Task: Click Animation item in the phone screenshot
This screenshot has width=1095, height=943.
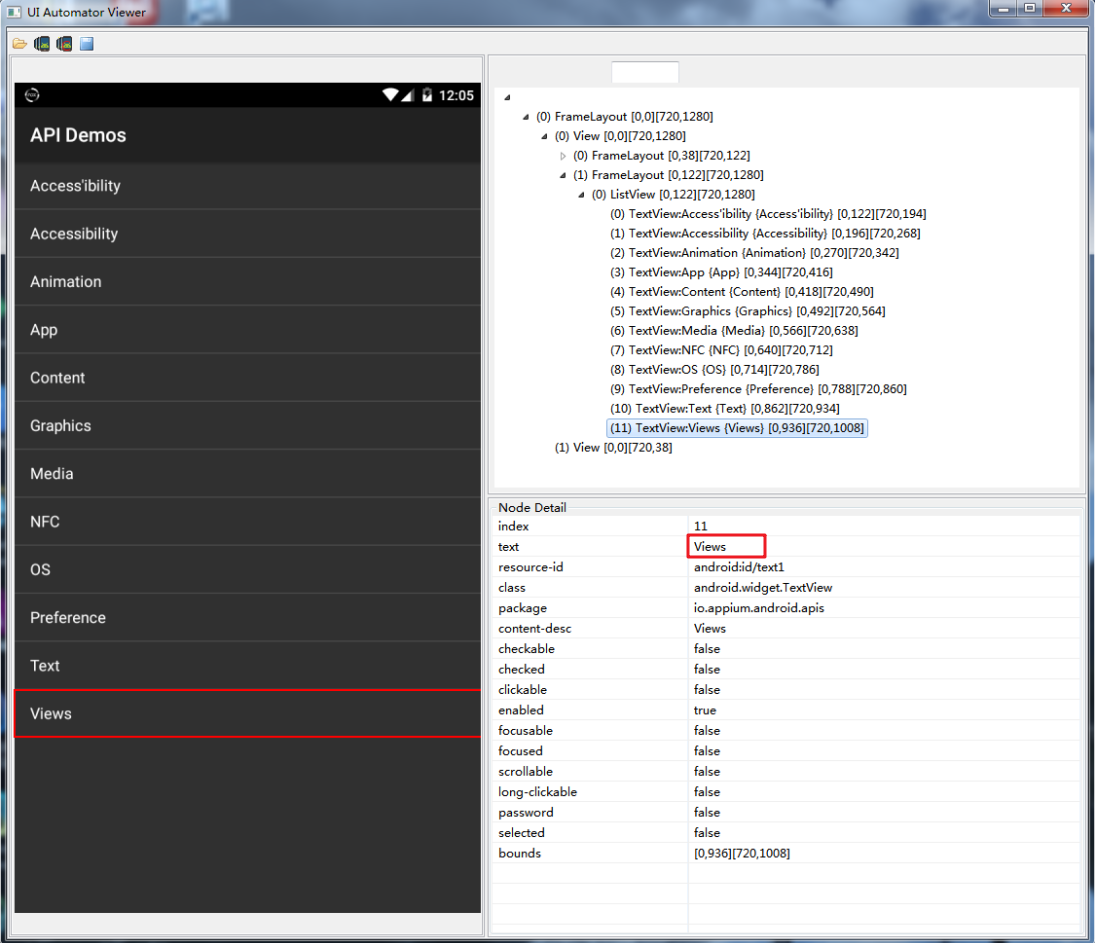Action: pos(247,282)
